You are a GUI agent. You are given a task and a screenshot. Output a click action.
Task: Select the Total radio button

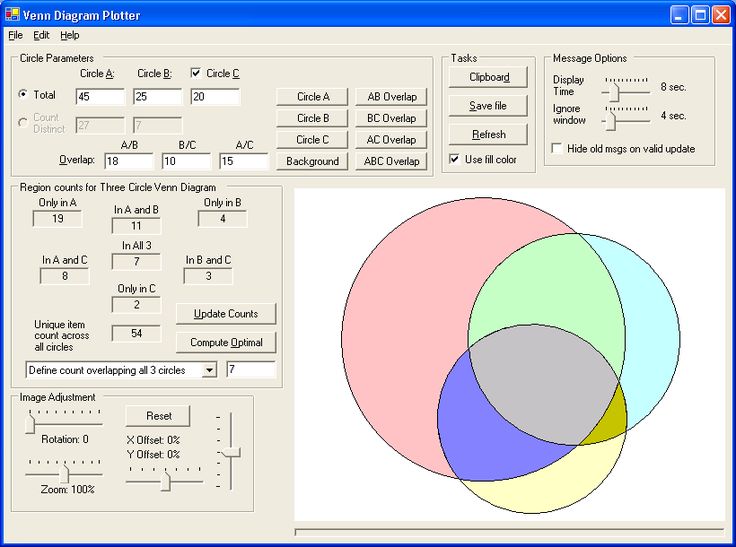pos(23,94)
